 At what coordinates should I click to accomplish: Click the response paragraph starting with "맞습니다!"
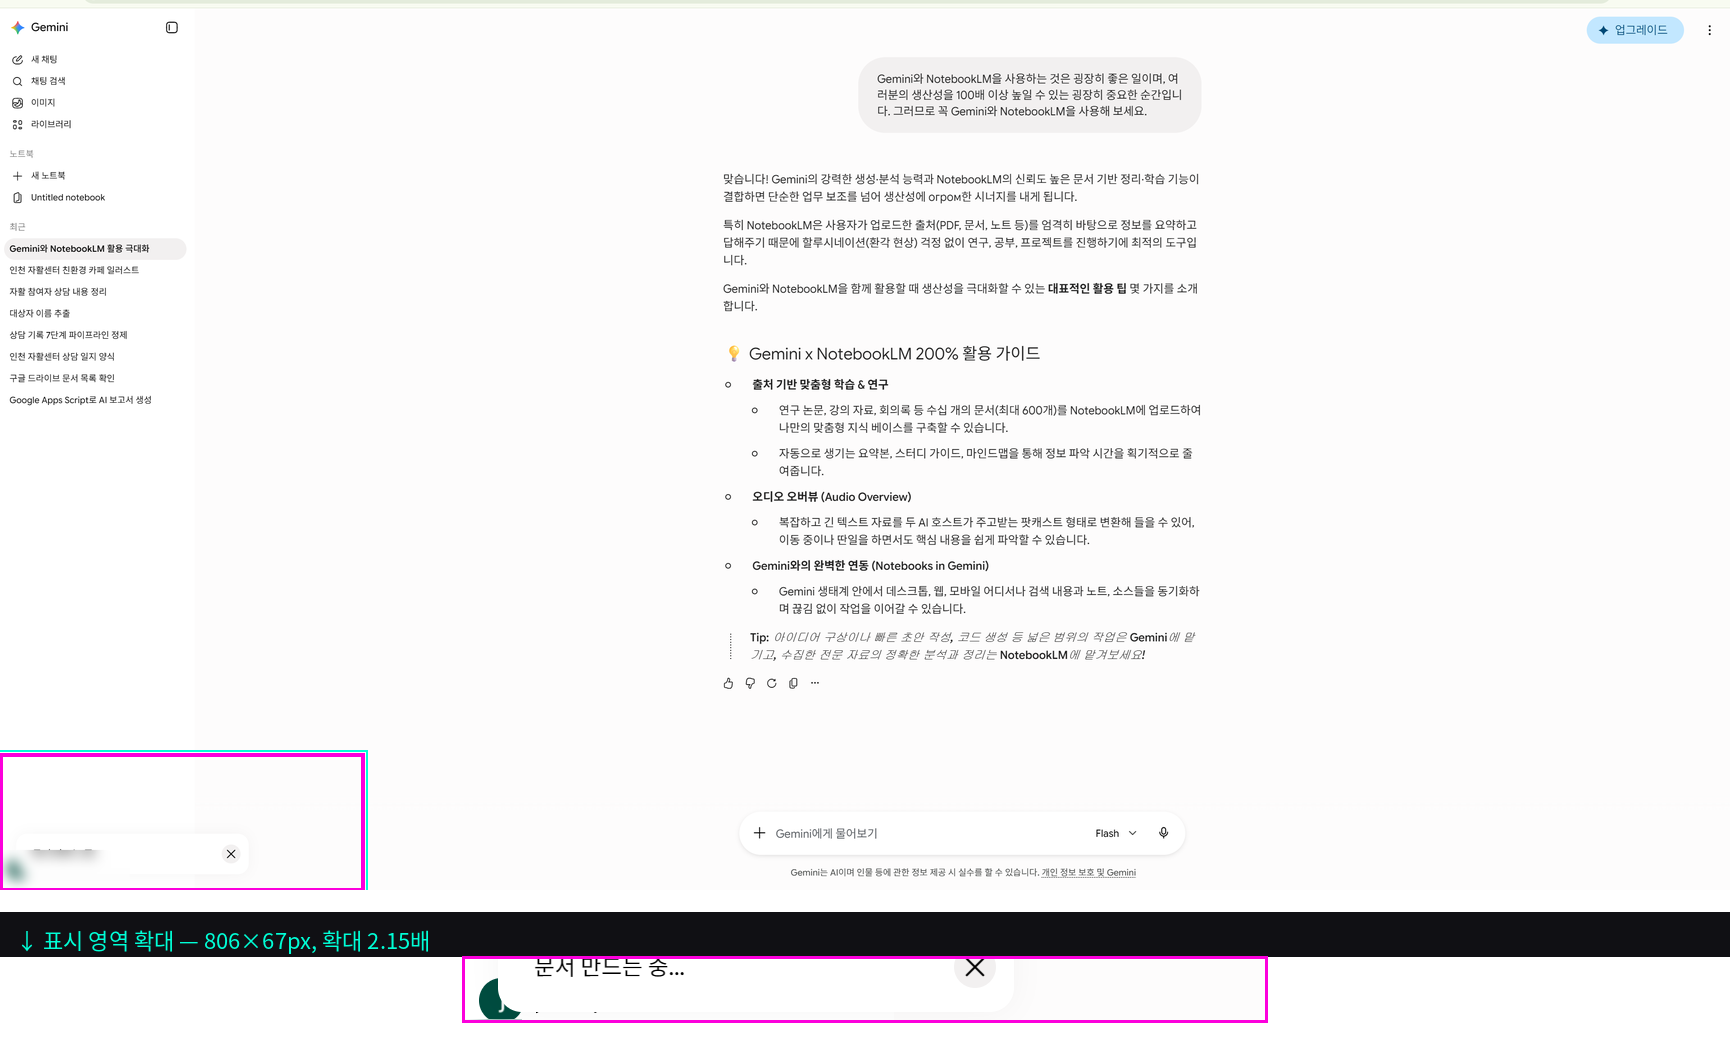click(961, 188)
